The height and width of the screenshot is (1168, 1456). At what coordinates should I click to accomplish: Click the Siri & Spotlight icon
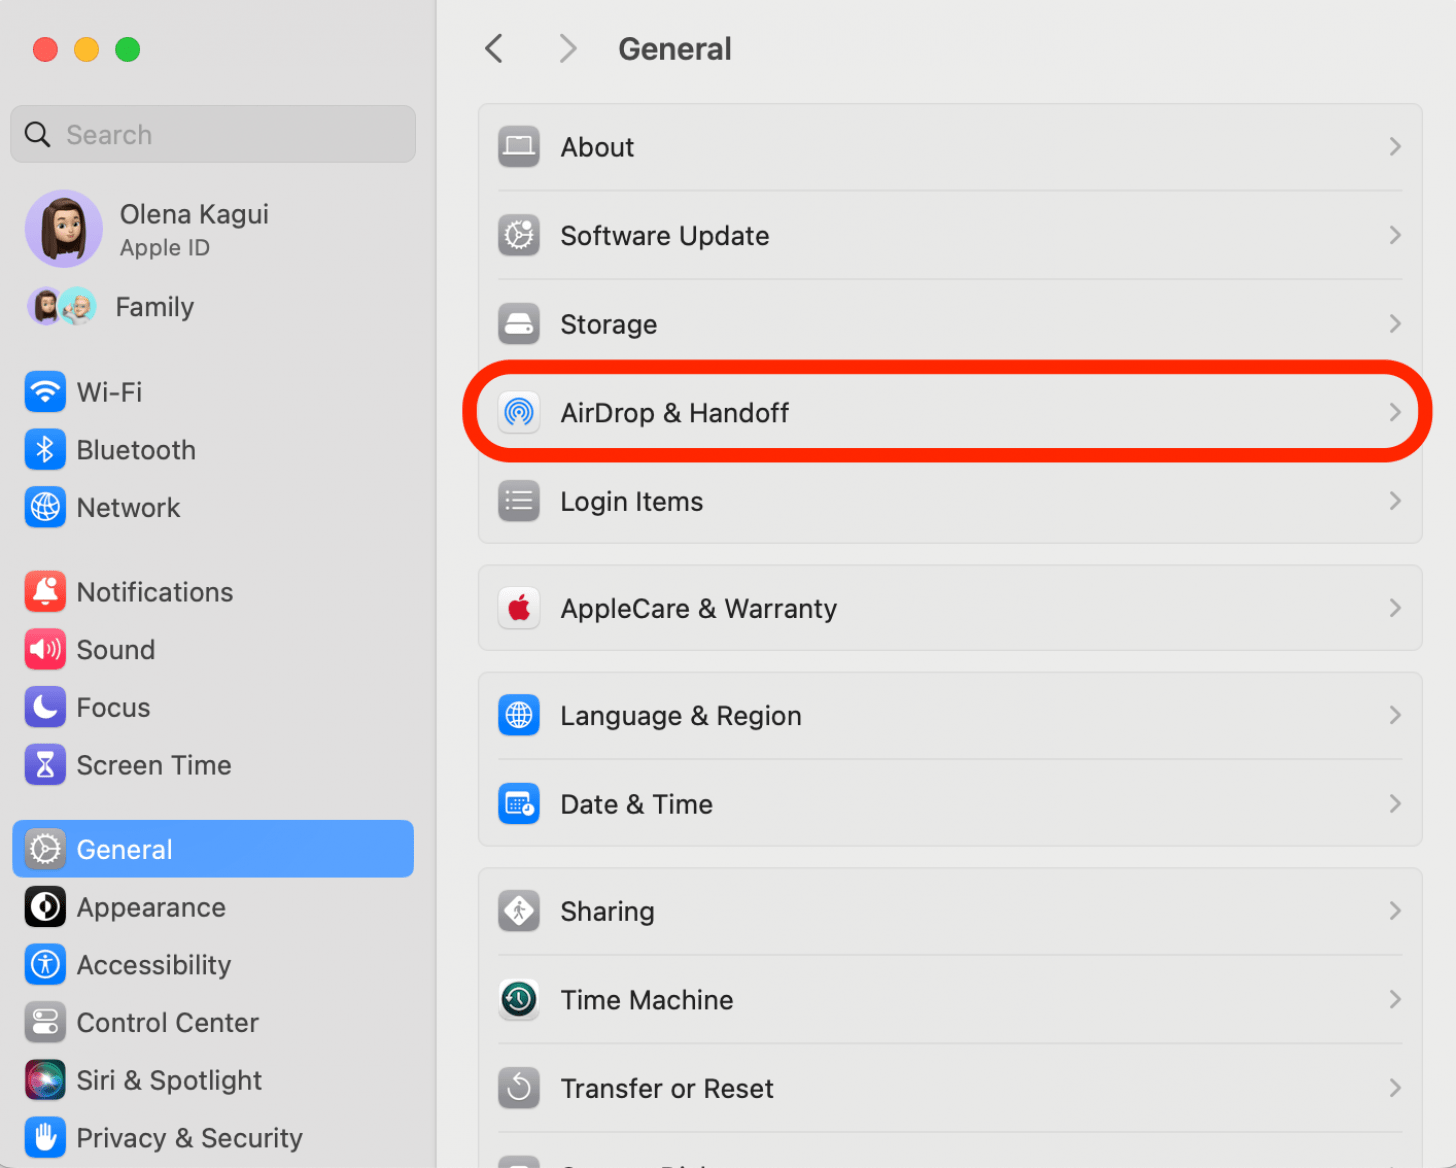pyautogui.click(x=45, y=1080)
